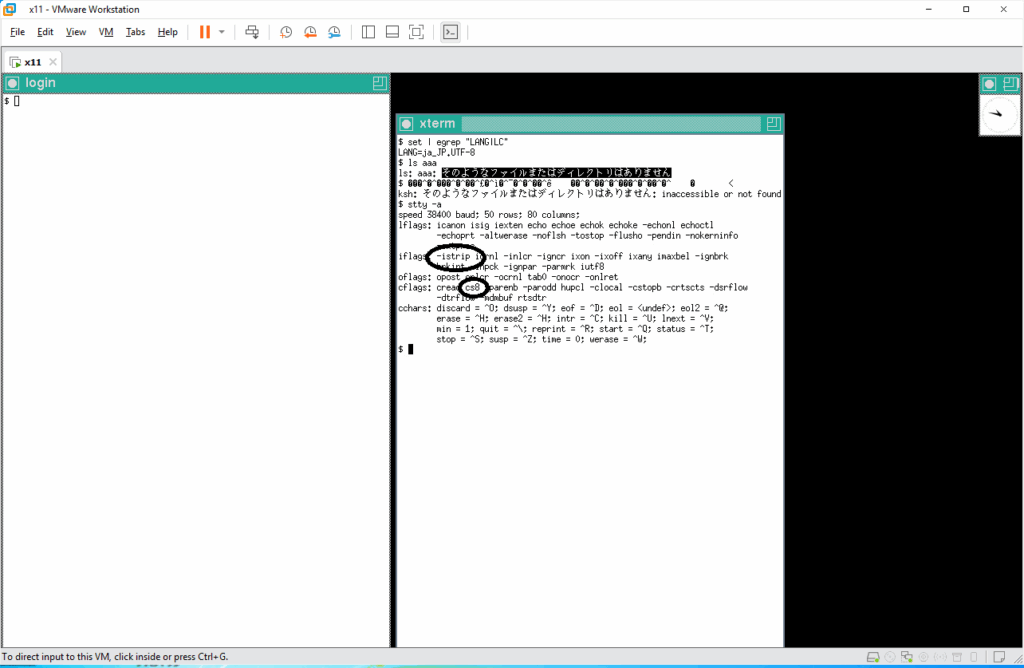Click the hard disk status icon in status bar
The image size is (1024, 668).
pyautogui.click(x=873, y=657)
